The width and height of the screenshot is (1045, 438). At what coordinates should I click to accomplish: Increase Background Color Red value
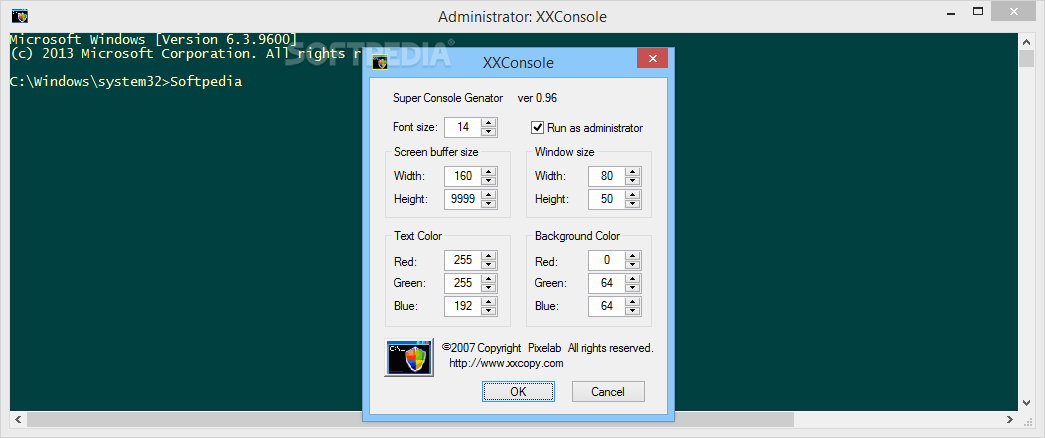click(x=633, y=256)
